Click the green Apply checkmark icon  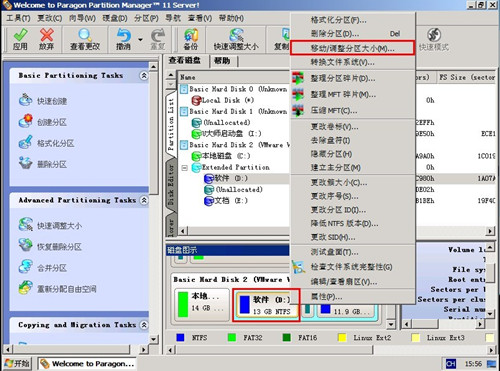pos(20,35)
